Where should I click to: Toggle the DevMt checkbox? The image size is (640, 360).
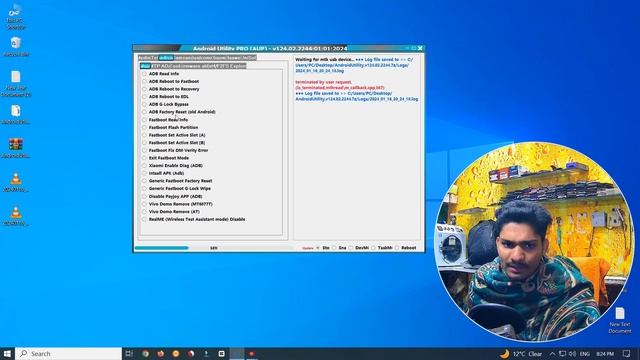(351, 248)
